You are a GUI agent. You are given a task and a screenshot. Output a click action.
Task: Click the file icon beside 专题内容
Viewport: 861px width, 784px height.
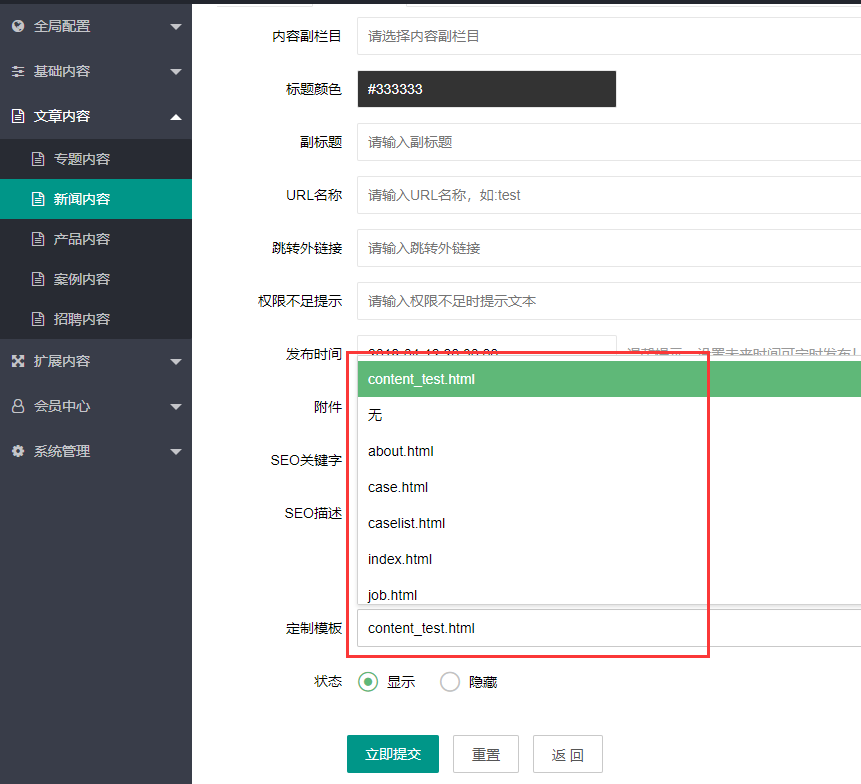click(x=39, y=160)
